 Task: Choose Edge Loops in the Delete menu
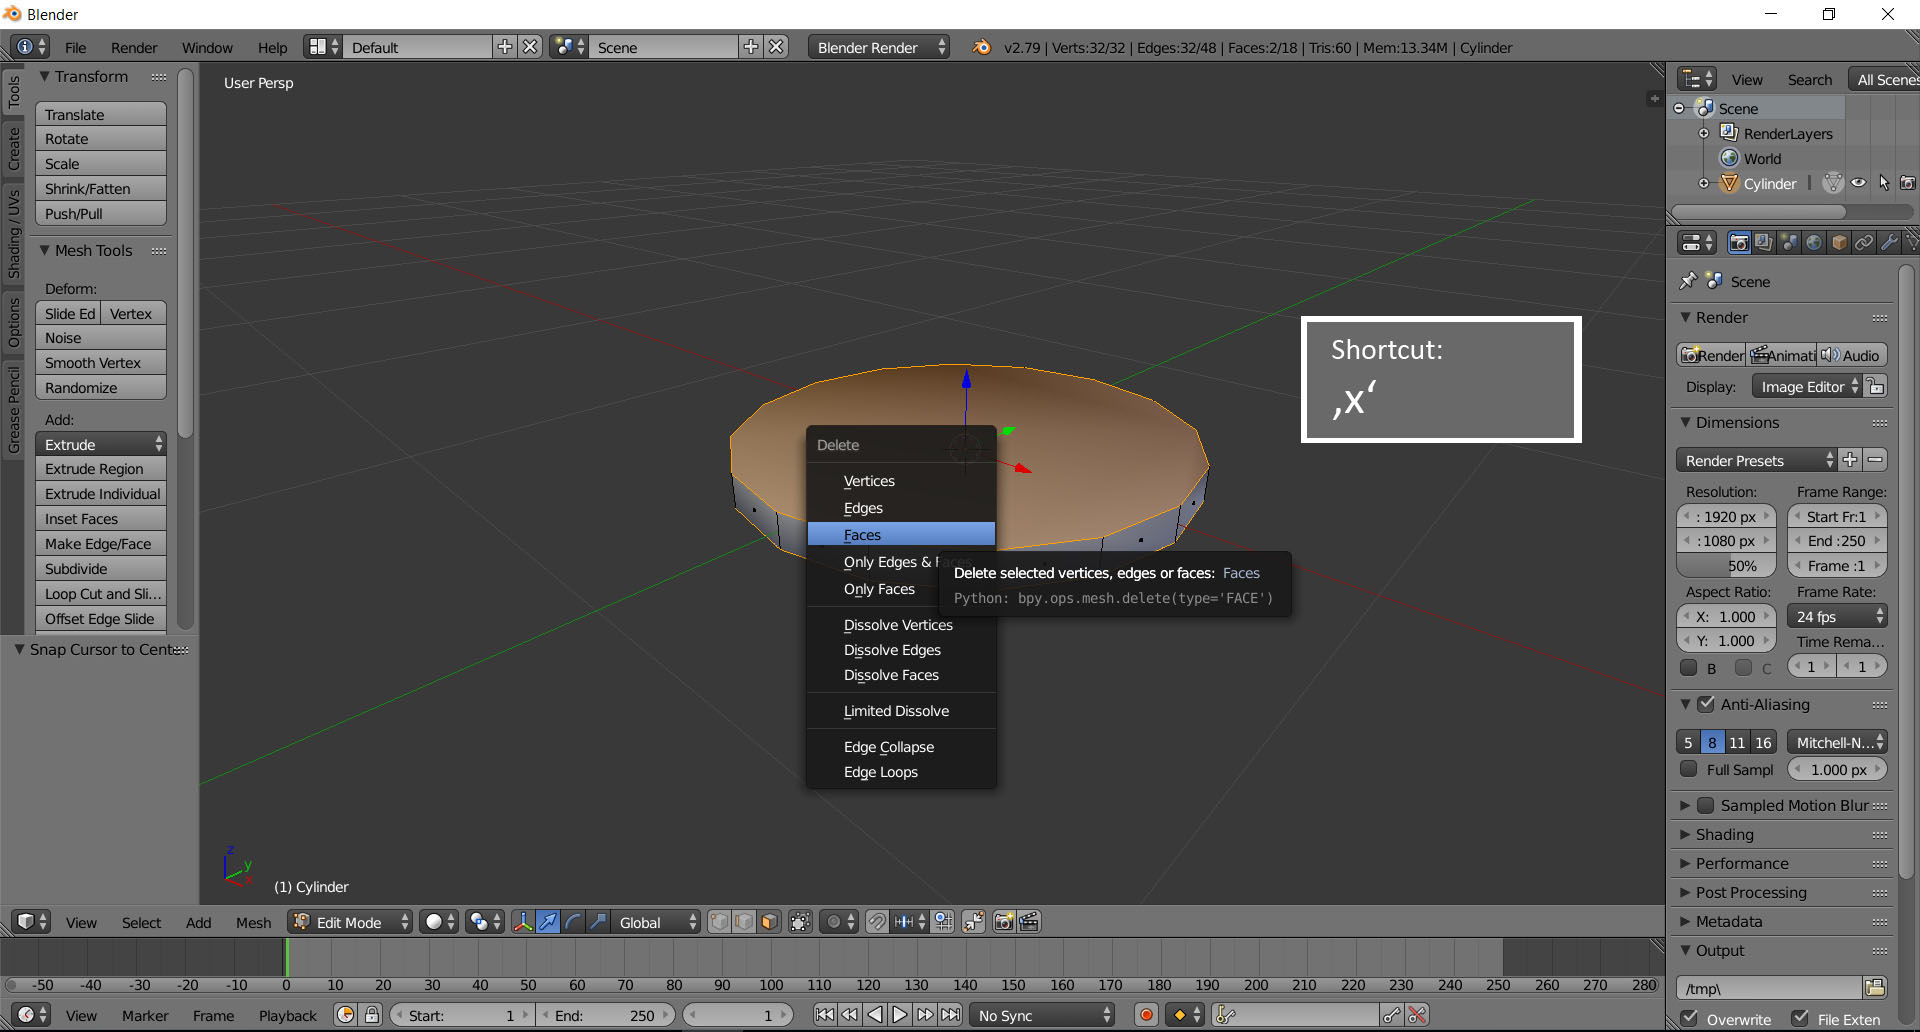[x=901, y=772]
